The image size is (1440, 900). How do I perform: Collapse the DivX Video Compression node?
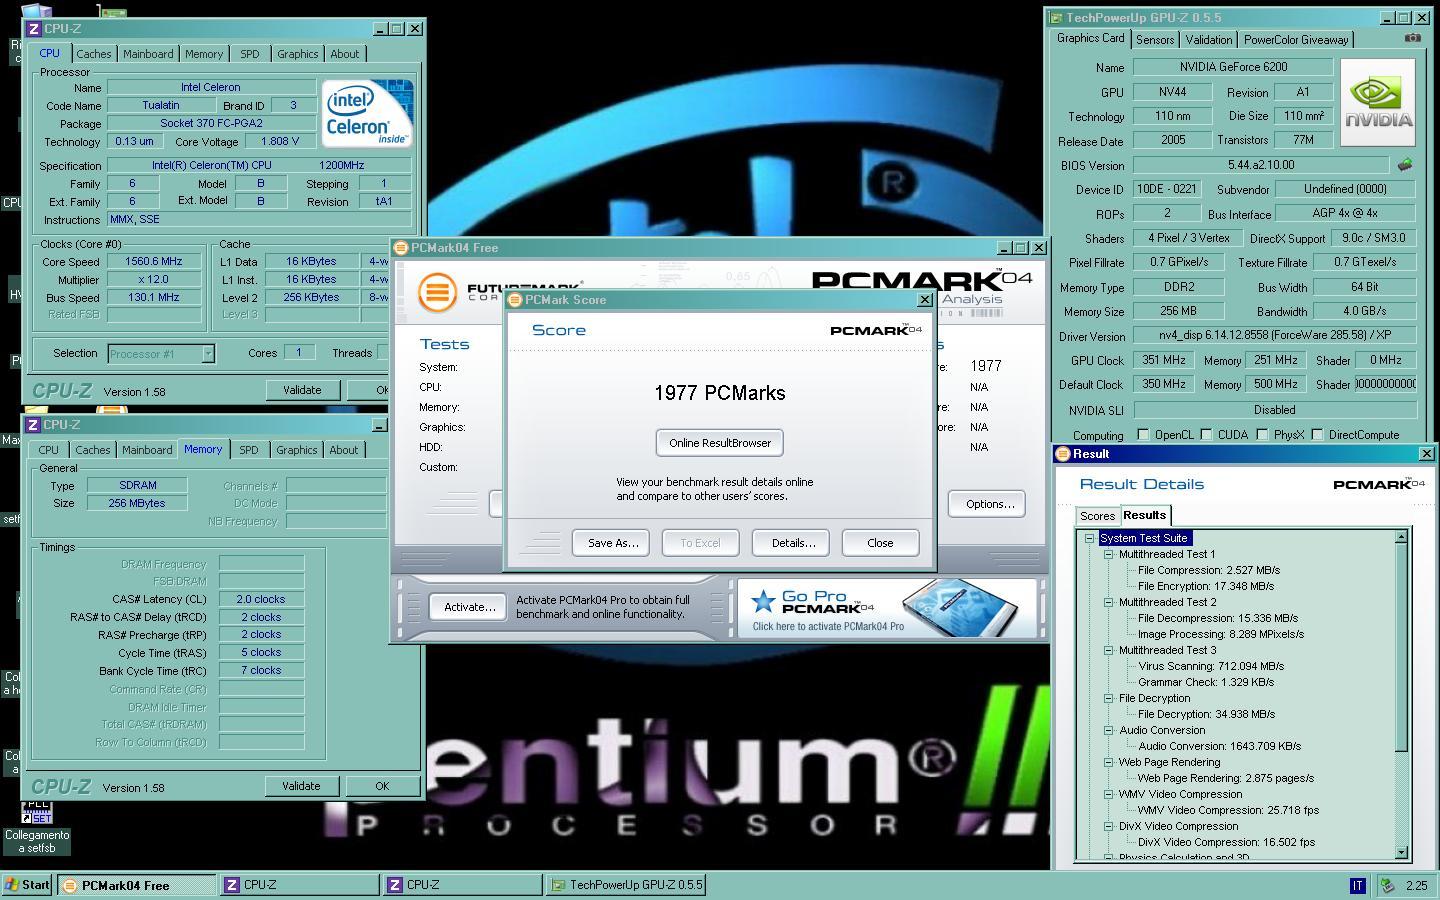[x=1109, y=826]
